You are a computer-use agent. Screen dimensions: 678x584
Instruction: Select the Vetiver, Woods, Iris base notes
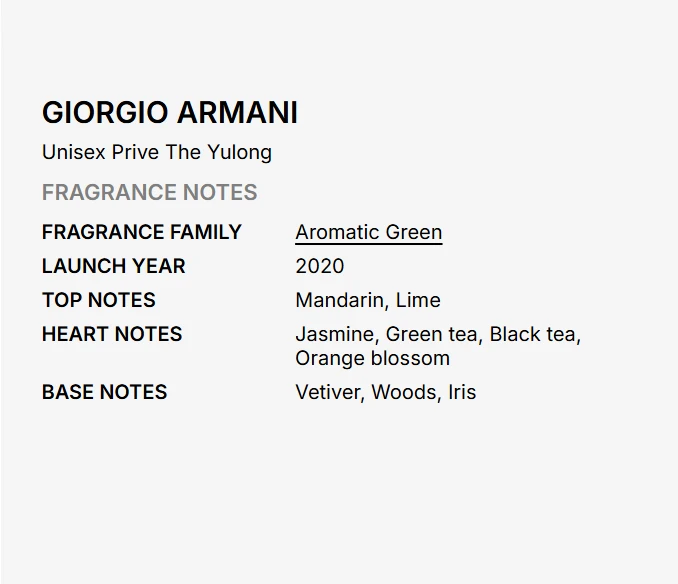point(386,393)
